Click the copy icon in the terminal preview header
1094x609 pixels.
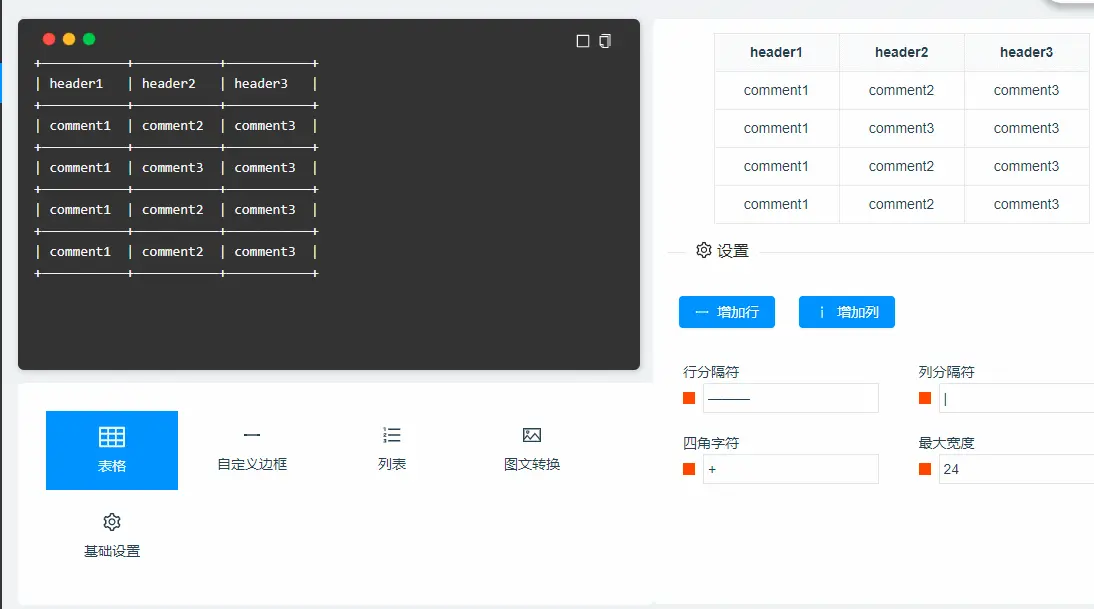[x=605, y=41]
